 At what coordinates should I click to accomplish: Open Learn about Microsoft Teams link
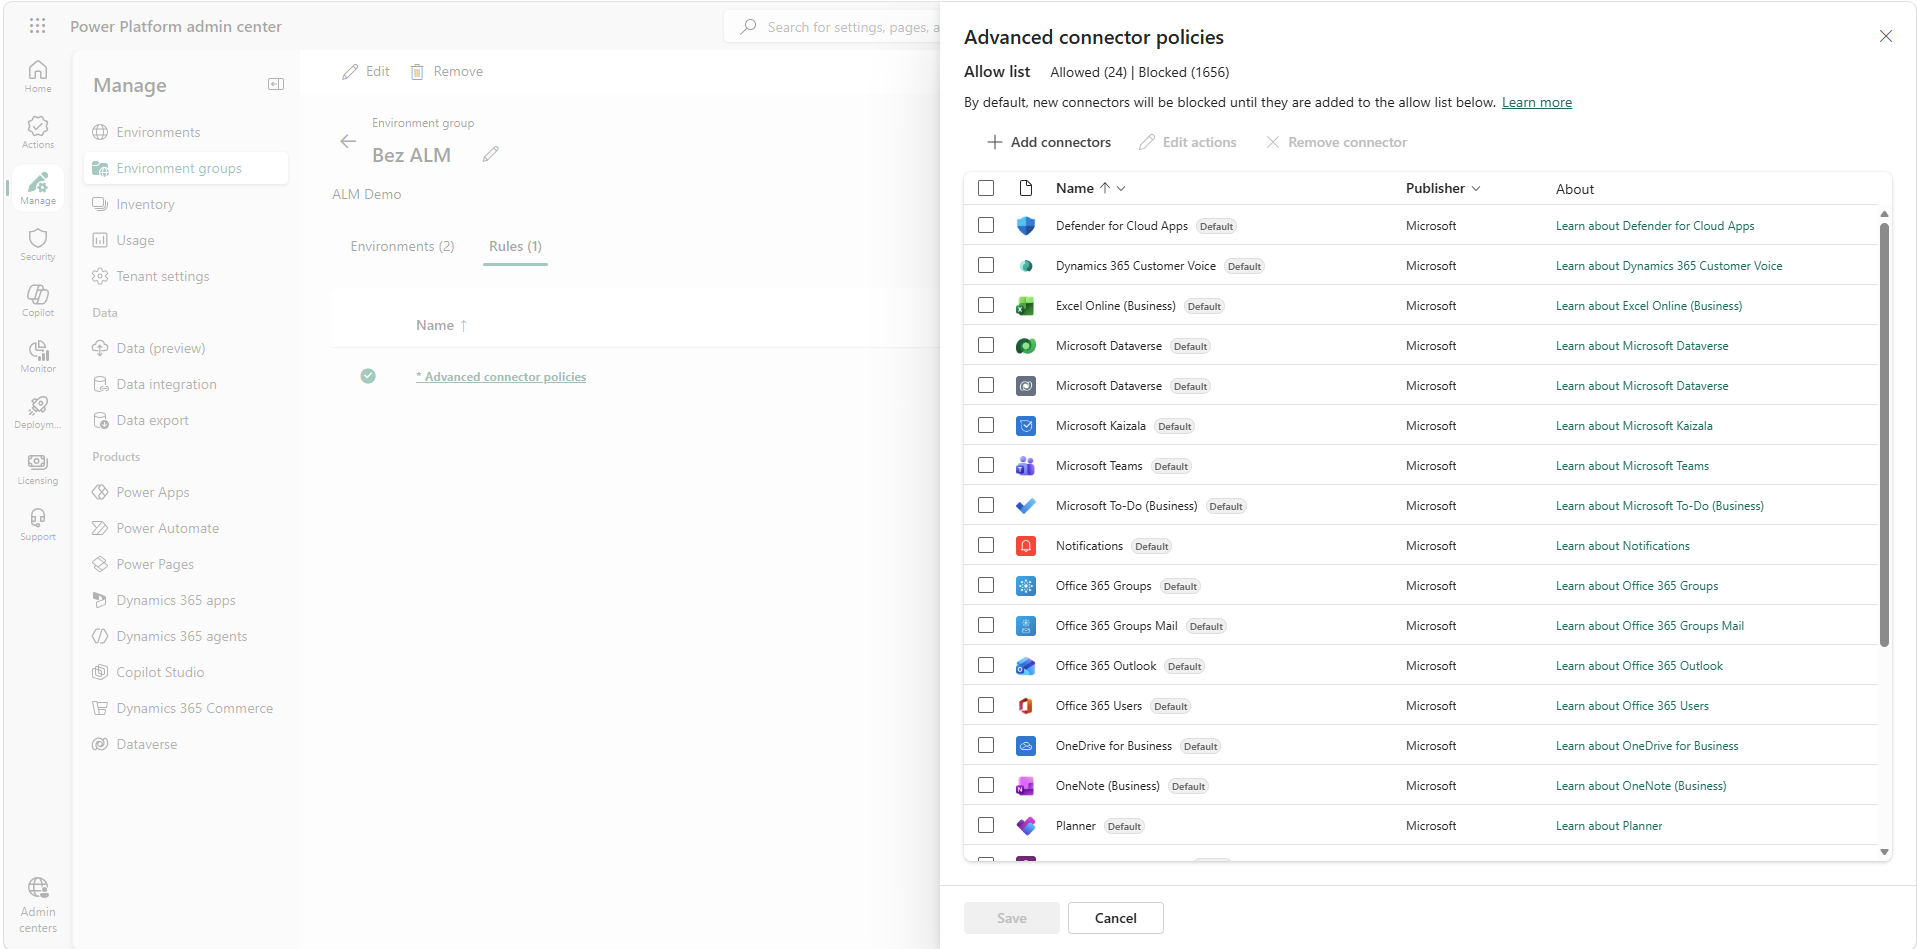click(1632, 466)
